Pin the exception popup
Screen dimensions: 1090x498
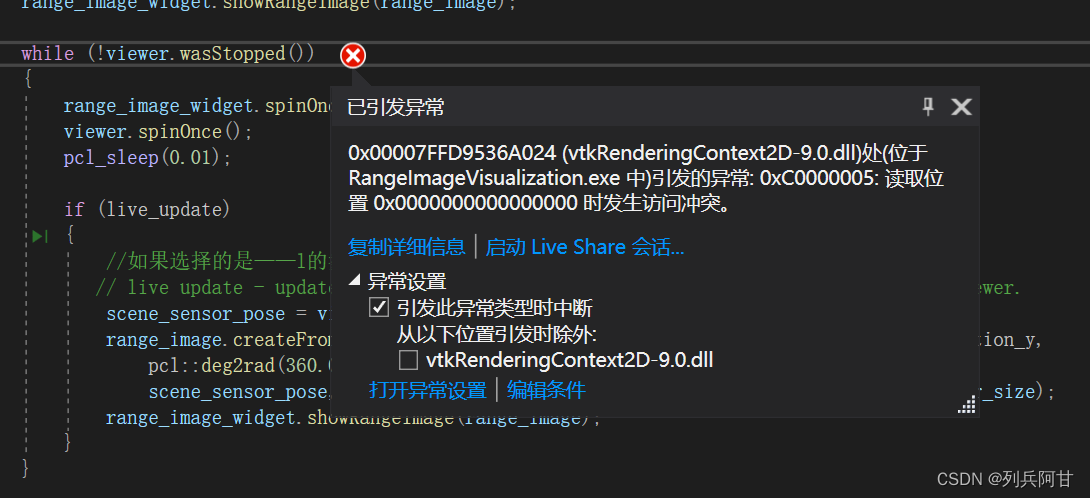click(928, 106)
